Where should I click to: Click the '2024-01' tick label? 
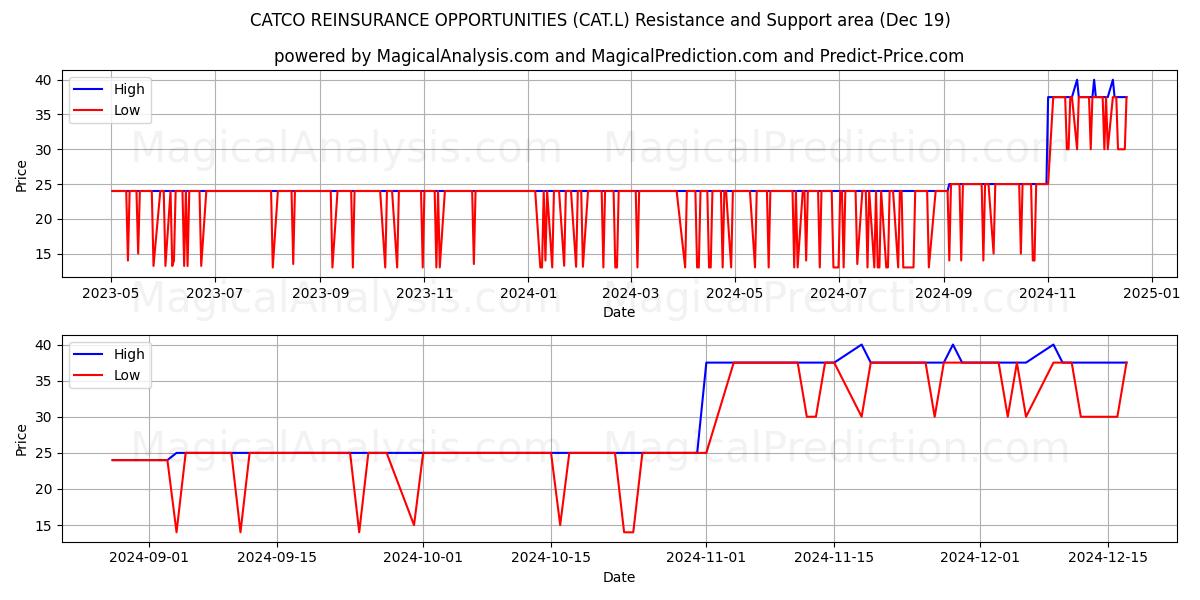click(x=529, y=293)
